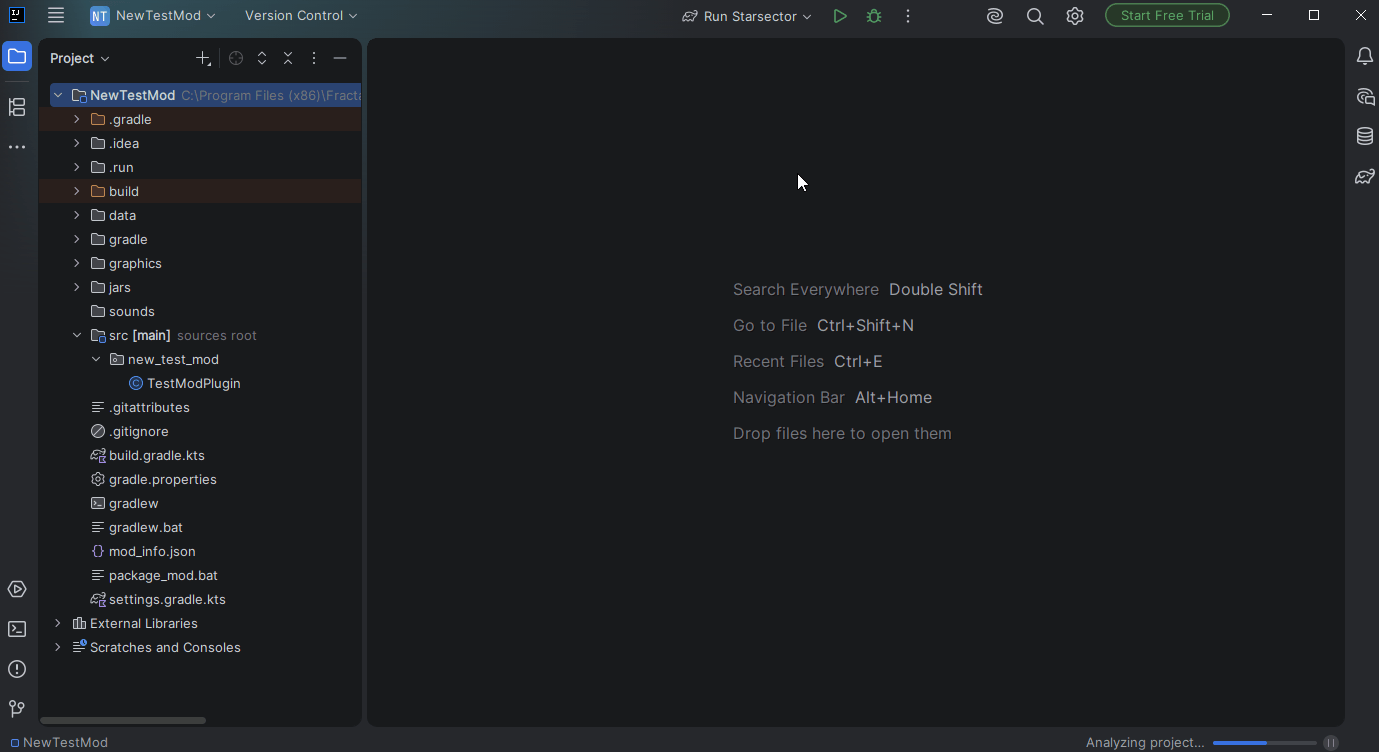Open Search Everywhere magnifier
Image resolution: width=1379 pixels, height=752 pixels.
(x=1035, y=16)
